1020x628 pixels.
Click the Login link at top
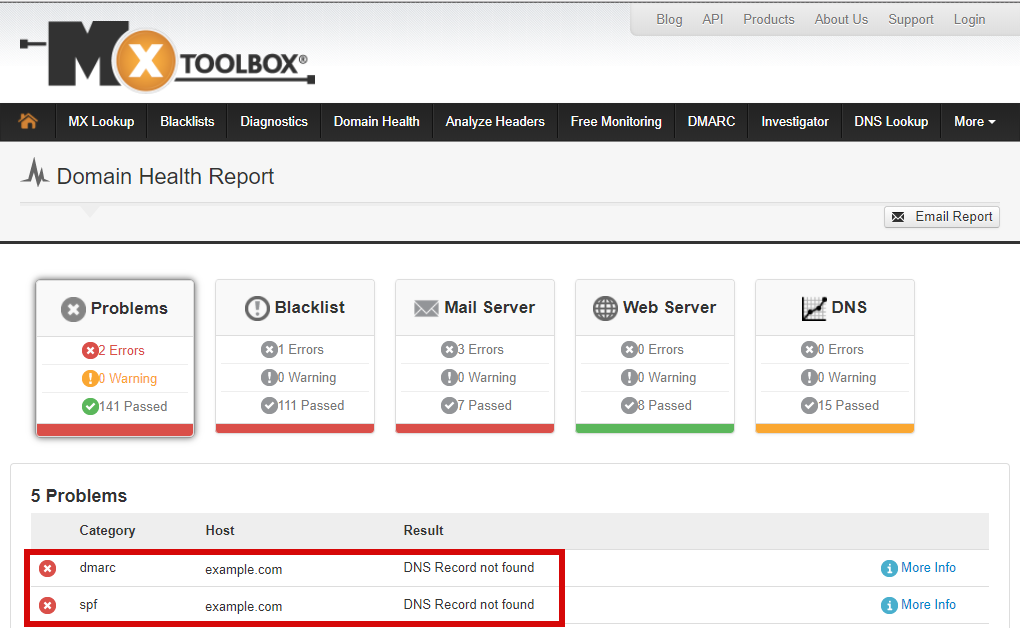[969, 19]
